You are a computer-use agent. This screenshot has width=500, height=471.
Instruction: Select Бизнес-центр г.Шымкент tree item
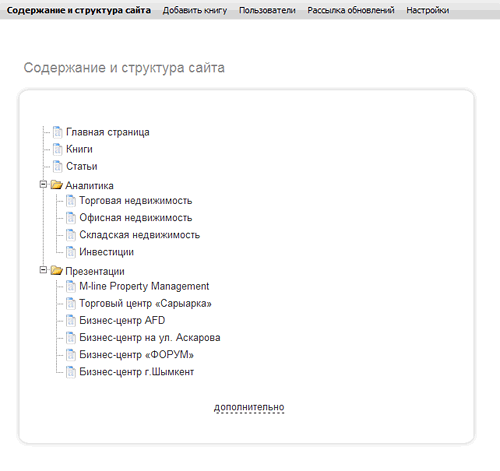[136, 372]
